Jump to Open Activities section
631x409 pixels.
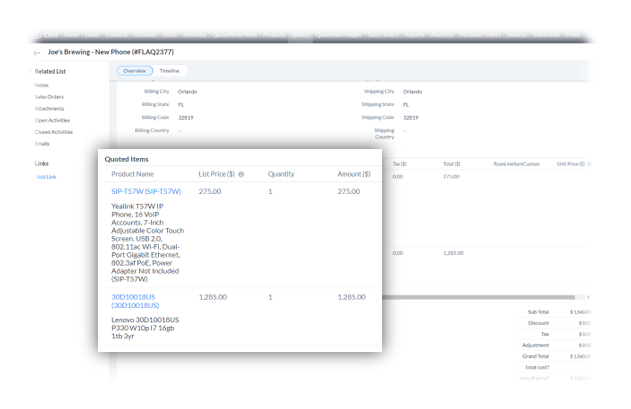coord(52,120)
